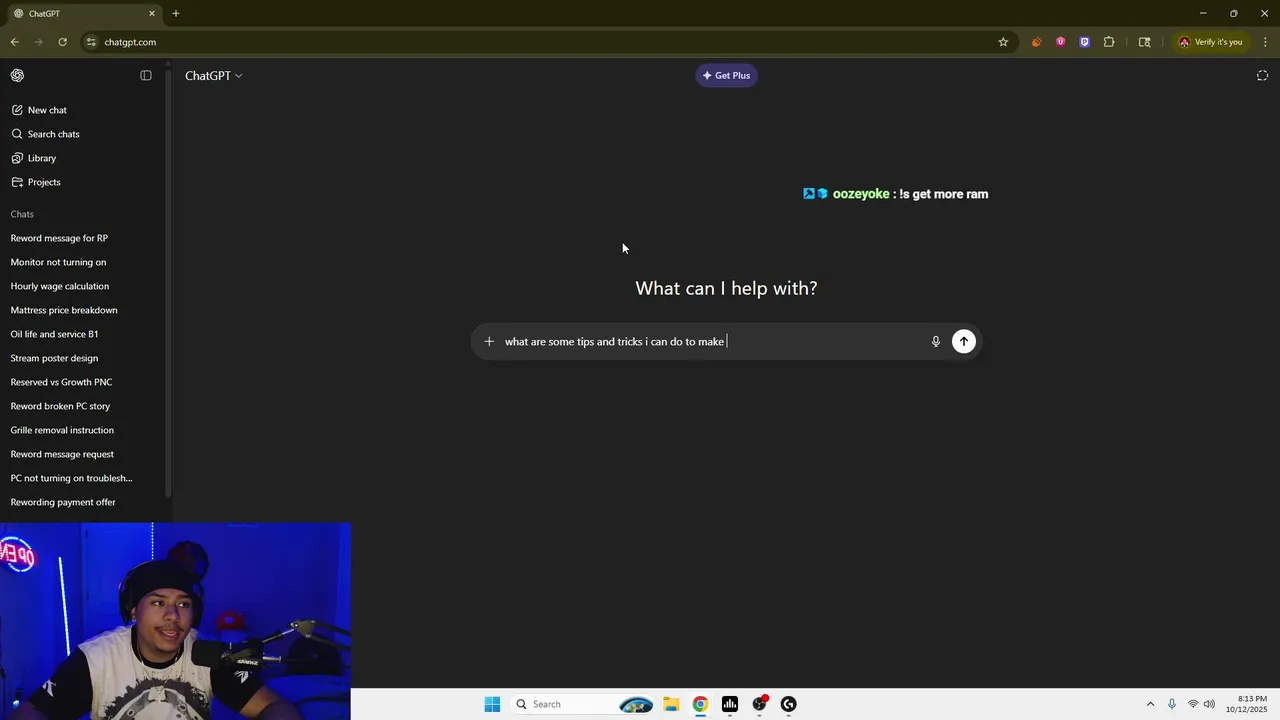The image size is (1280, 720).
Task: Bookmark this page with the star icon
Action: tap(1003, 42)
